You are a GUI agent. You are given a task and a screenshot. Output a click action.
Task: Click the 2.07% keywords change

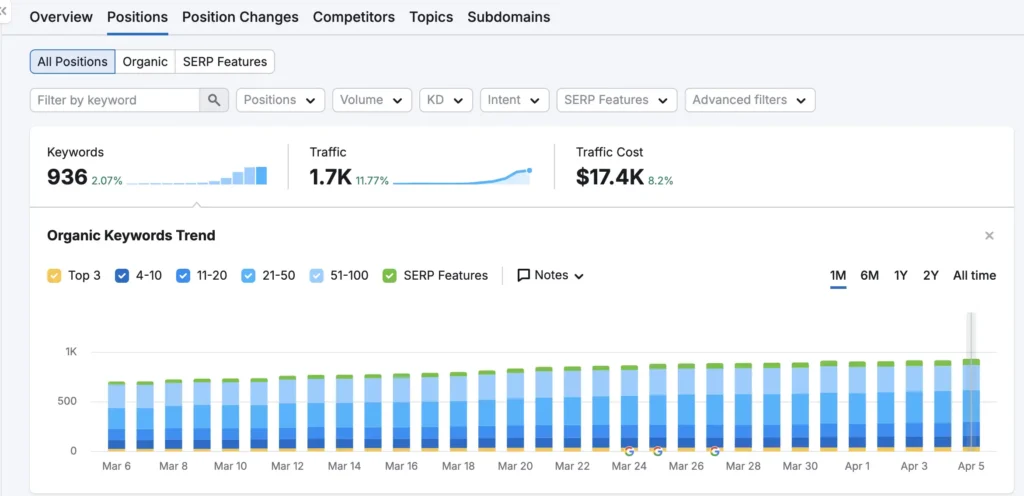[x=107, y=181]
